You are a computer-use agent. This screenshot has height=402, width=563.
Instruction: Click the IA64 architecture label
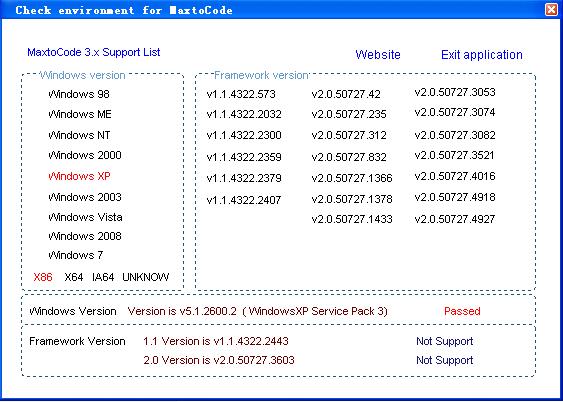click(103, 277)
